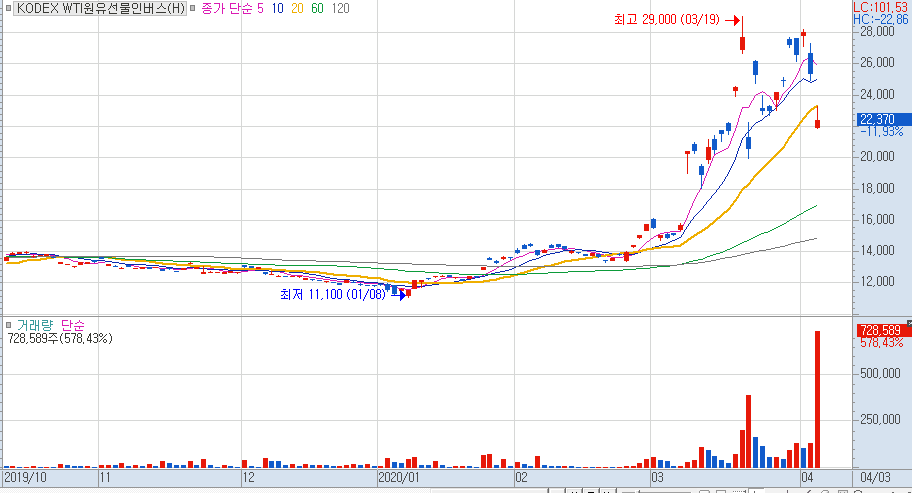The image size is (912, 493).
Task: Click the 2019/10 date axis label
Action: (25, 478)
